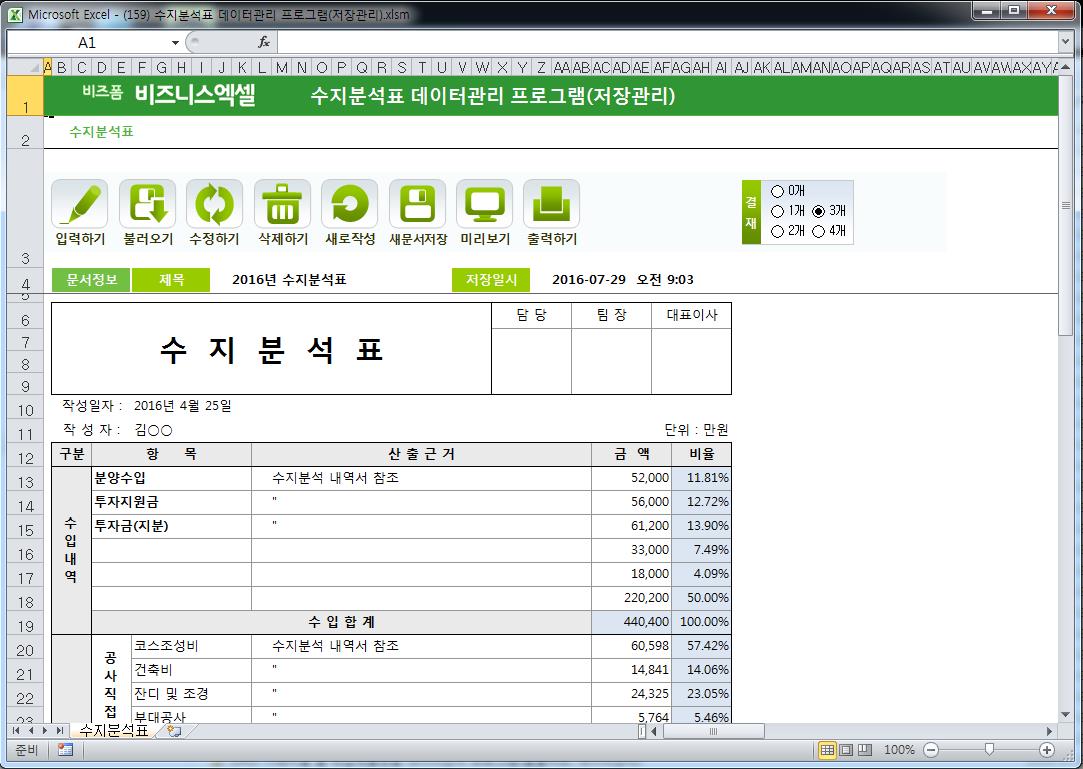Click the 새문서저장 floppy disk icon
1083x769 pixels.
pos(417,205)
